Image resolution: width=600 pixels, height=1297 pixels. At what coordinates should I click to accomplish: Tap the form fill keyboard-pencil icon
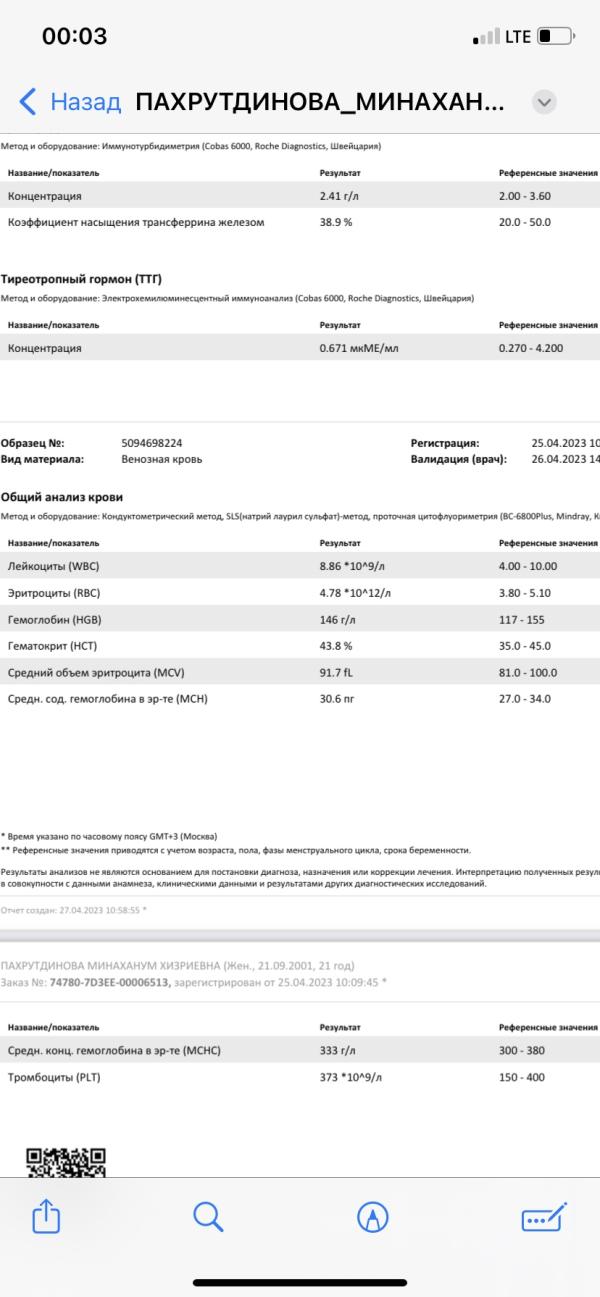tap(544, 1215)
